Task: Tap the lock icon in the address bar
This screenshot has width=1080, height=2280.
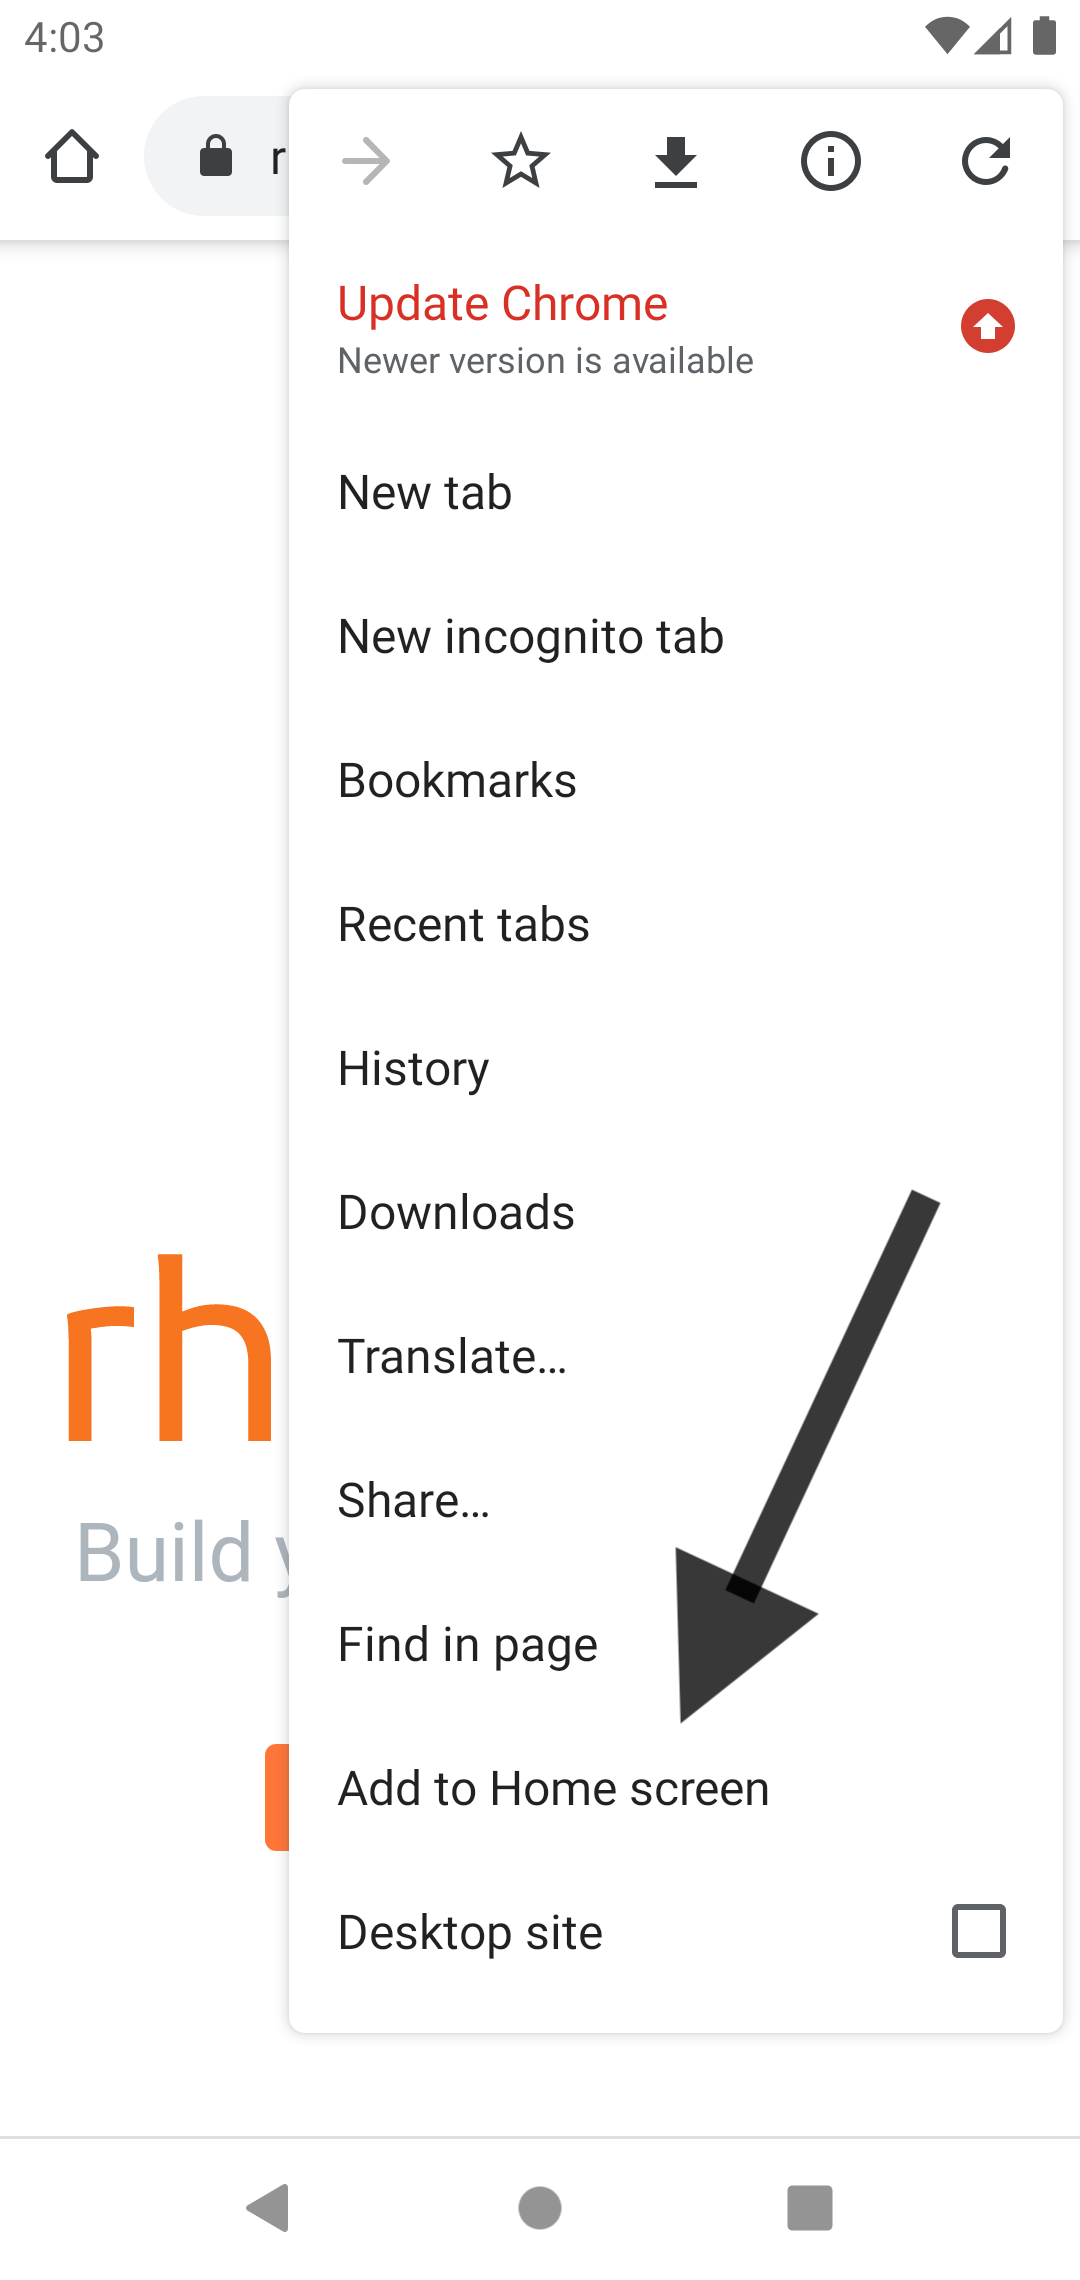Action: pos(216,156)
